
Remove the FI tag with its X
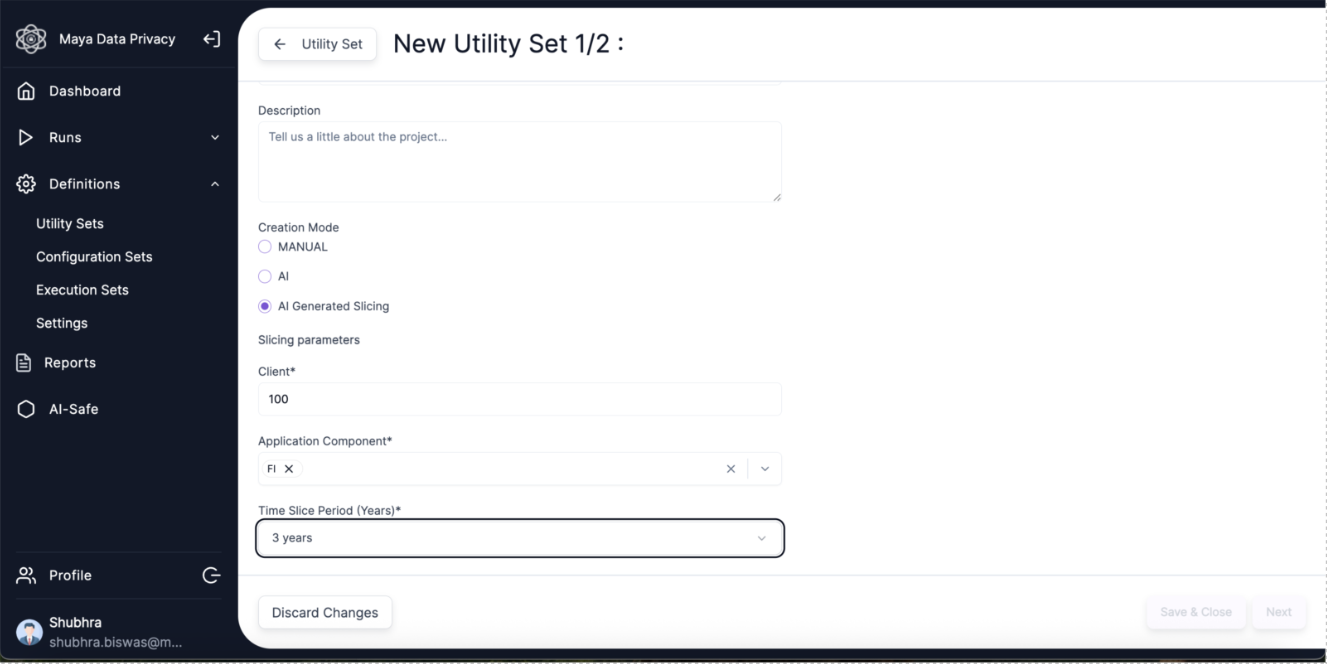click(289, 469)
